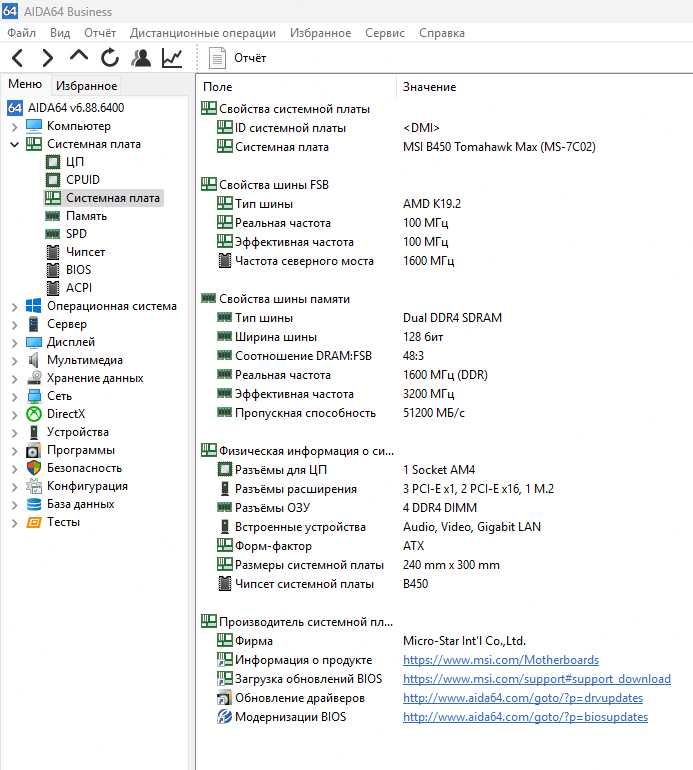This screenshot has width=693, height=770.
Task: Click the Хранение данных drive icon
Action: click(x=34, y=378)
